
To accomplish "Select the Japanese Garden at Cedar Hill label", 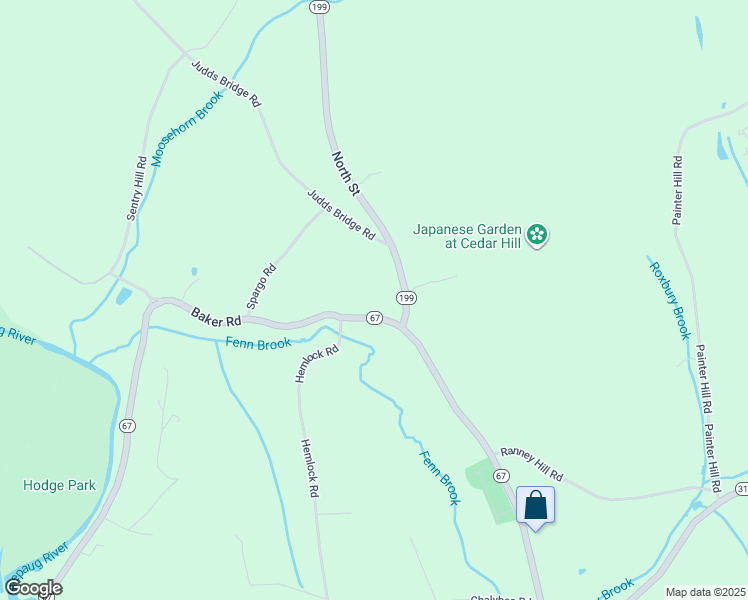I will click(x=467, y=236).
